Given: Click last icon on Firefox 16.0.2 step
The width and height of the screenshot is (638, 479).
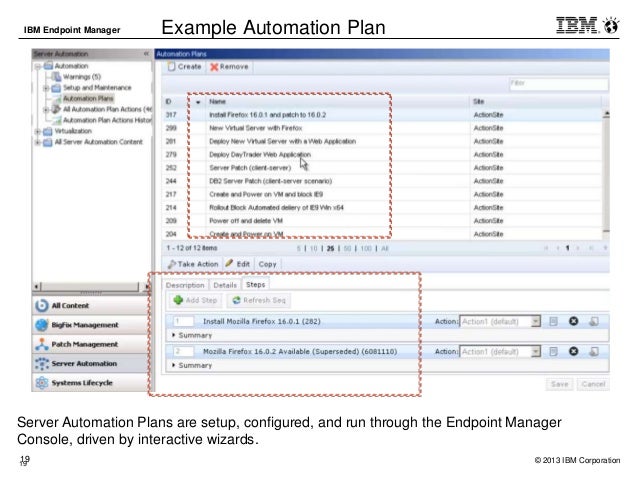Looking at the screenshot, I should 594,352.
